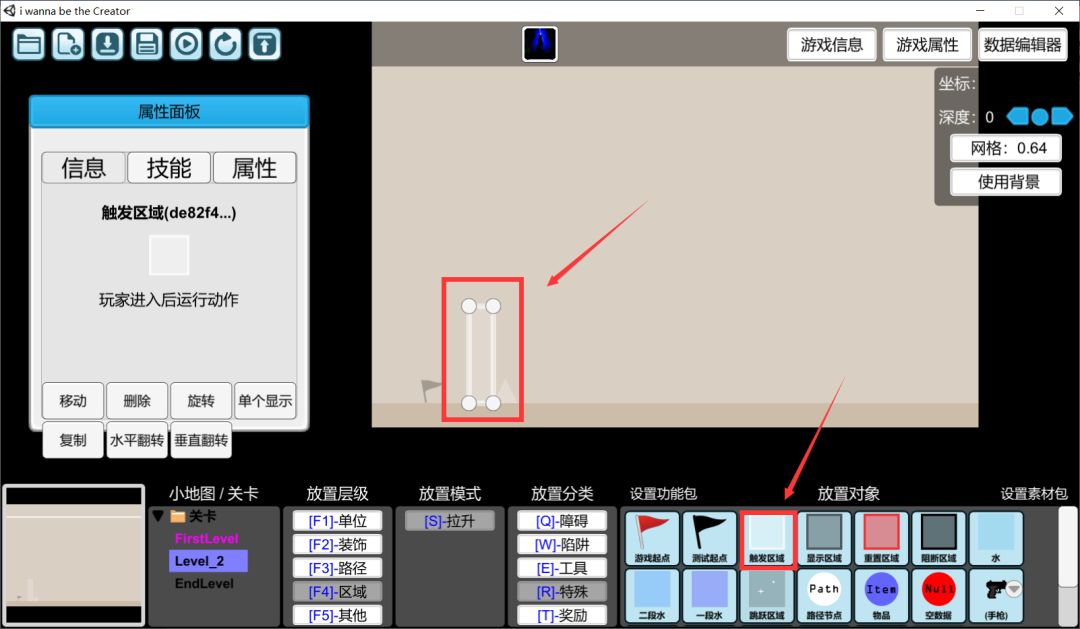The height and width of the screenshot is (629, 1080).
Task: Open the 数据编辑器 button
Action: tap(1021, 45)
